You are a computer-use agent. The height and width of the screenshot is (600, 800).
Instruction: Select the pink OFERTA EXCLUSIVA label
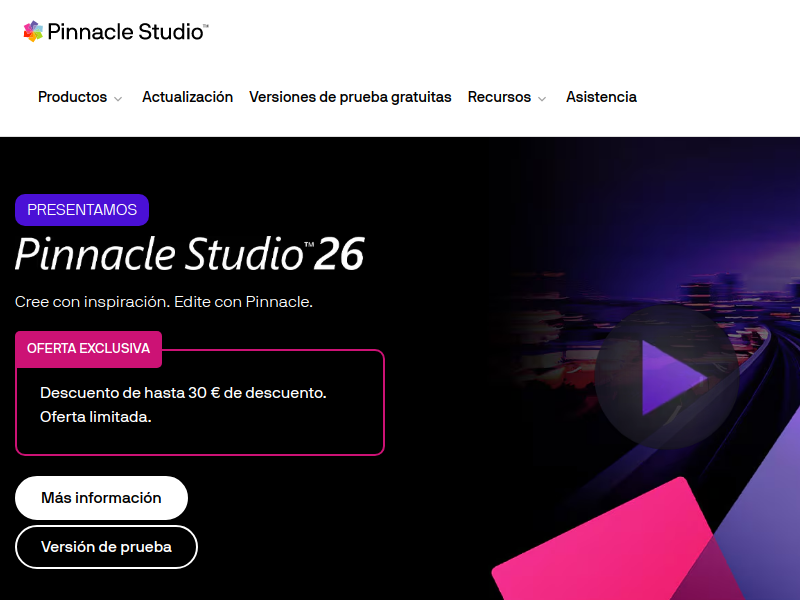88,349
